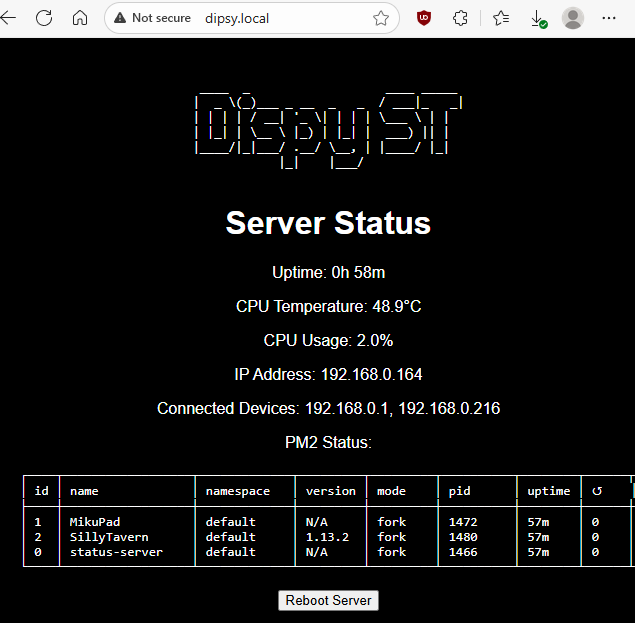This screenshot has width=635, height=623.
Task: Click the namespace column header
Action: pos(238,491)
